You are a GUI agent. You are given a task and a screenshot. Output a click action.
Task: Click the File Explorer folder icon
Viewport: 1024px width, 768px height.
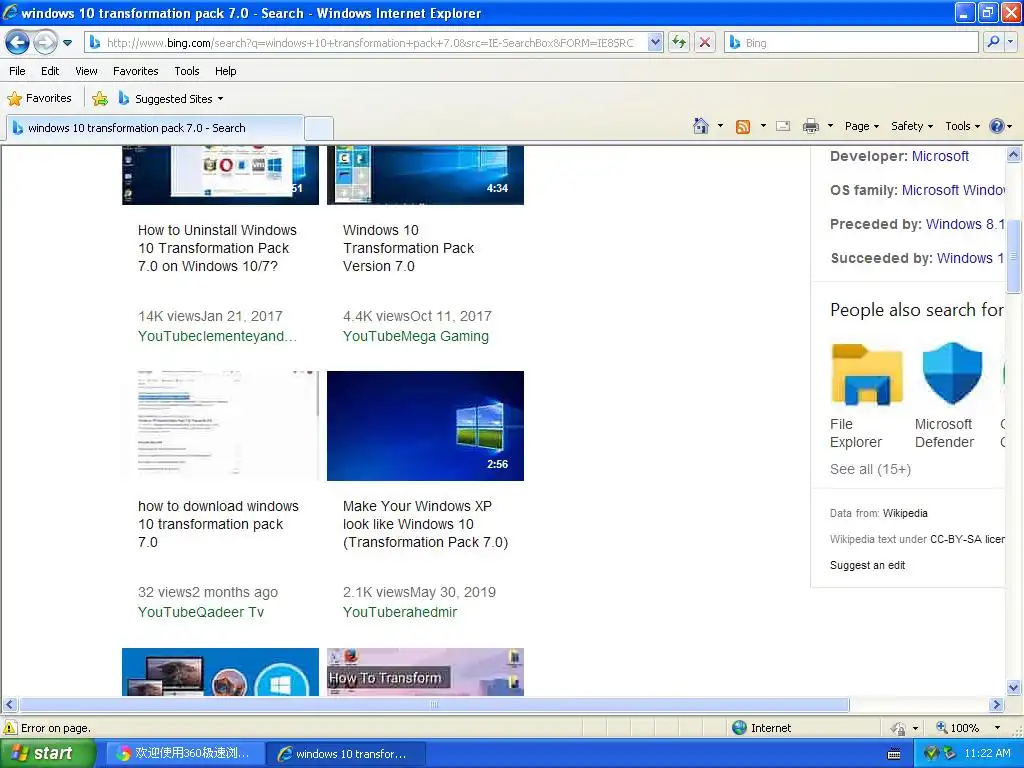pos(867,374)
